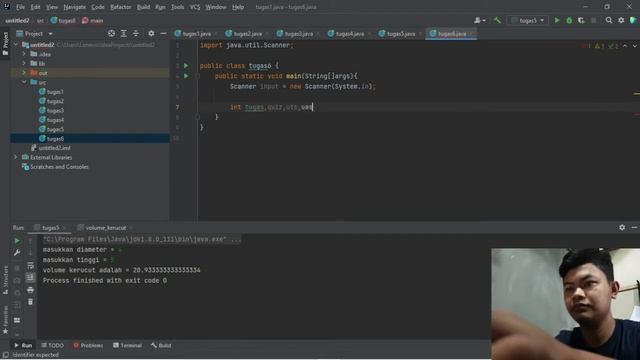Click the grayed Stop icon in top toolbar
The image size is (640, 360).
pyautogui.click(x=593, y=20)
